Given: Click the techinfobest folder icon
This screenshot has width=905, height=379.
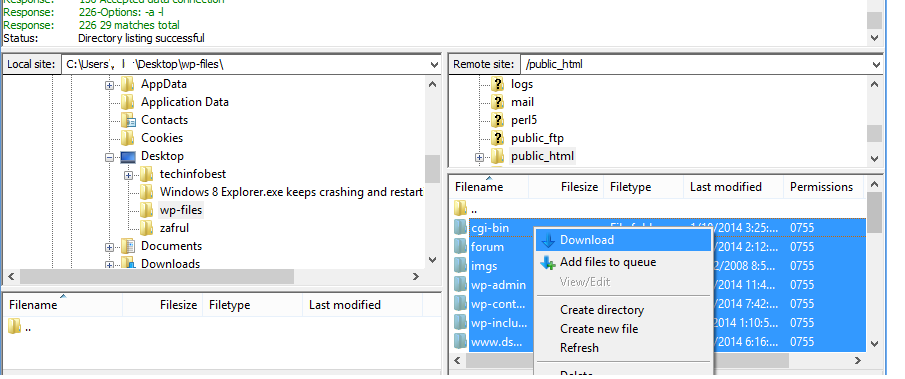Looking at the screenshot, I should [147, 174].
